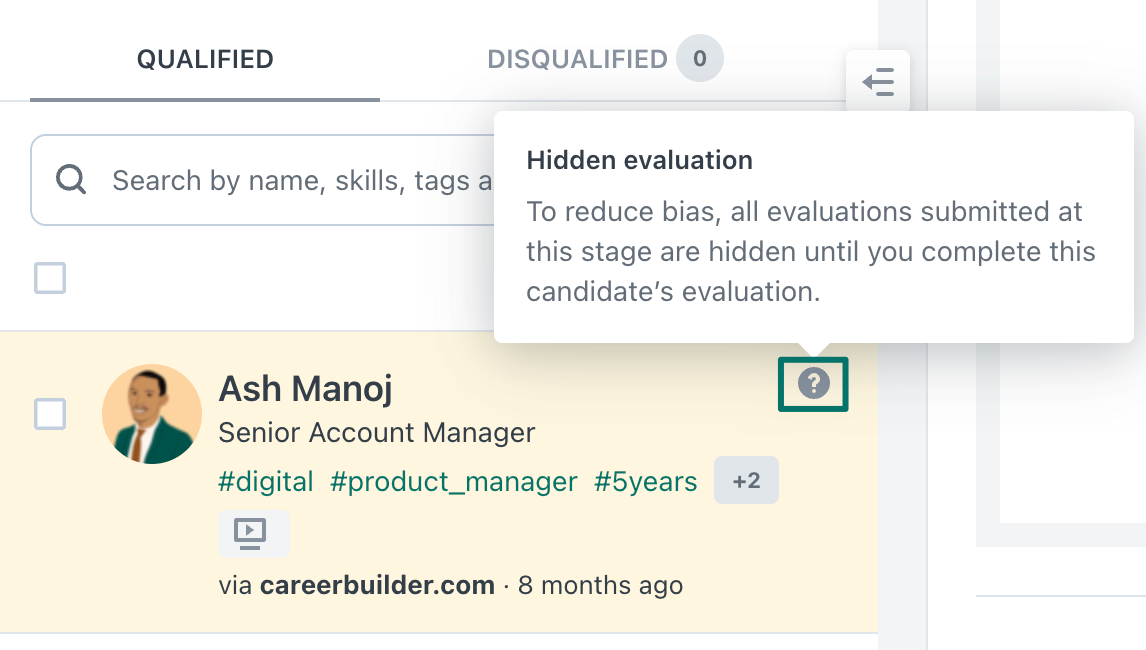Click the hidden evaluation question mark icon
1146x650 pixels.
click(813, 384)
